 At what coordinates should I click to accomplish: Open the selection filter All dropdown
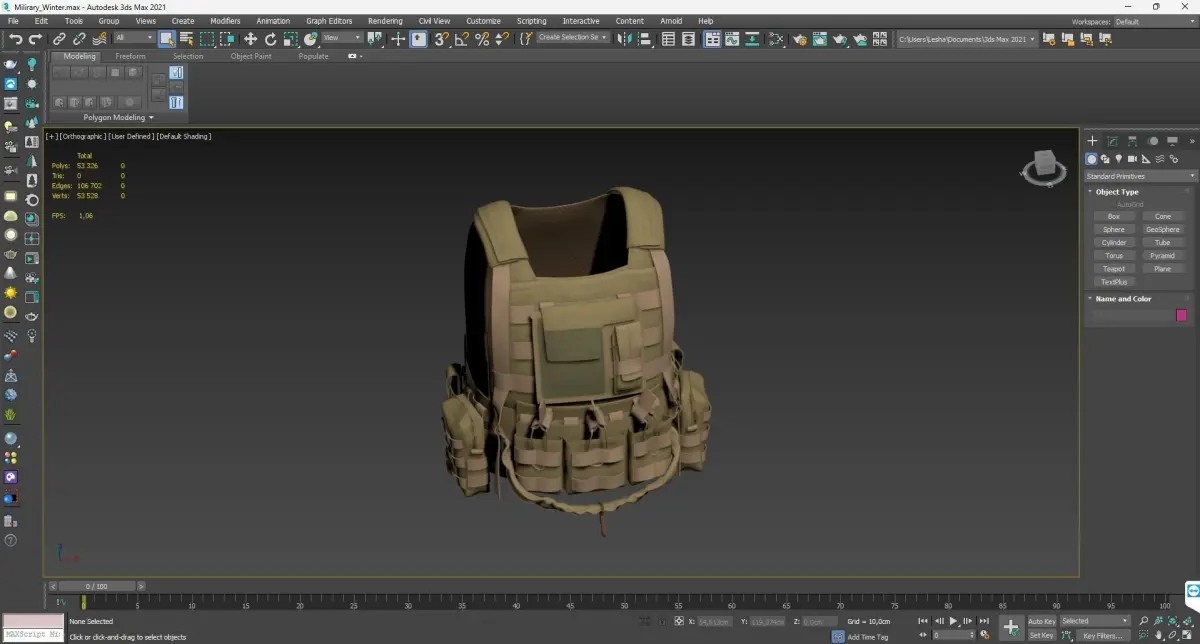click(x=133, y=38)
